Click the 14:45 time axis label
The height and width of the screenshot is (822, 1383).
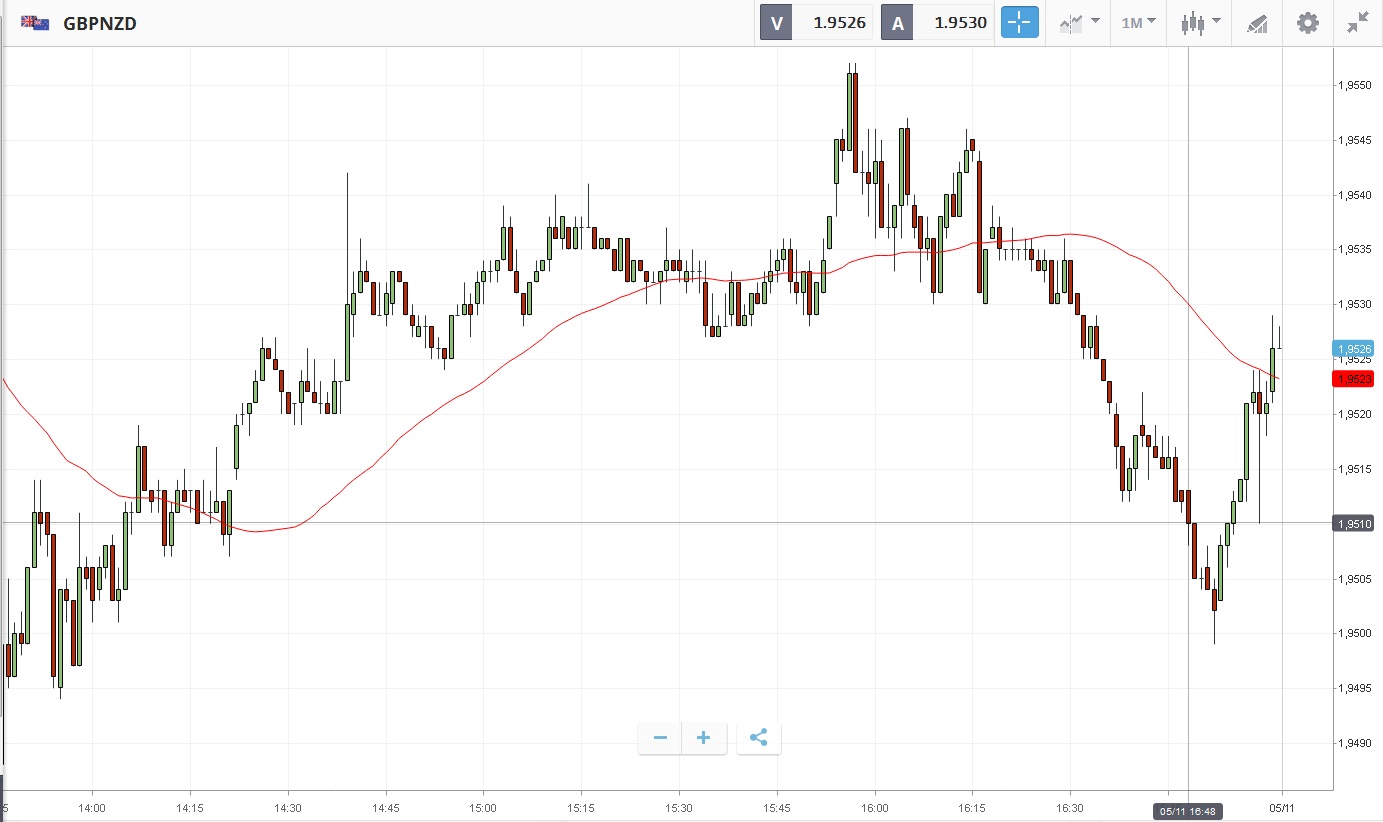point(386,807)
